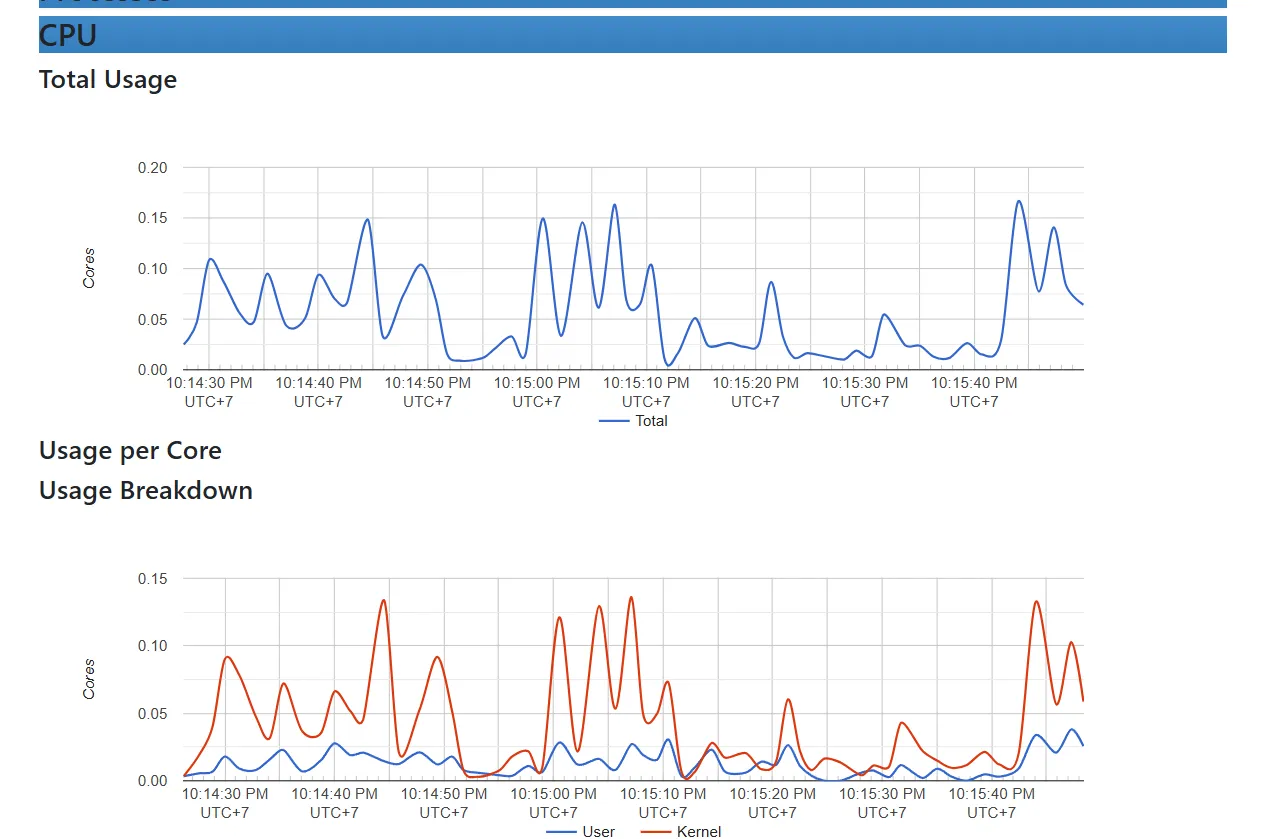The width and height of the screenshot is (1272, 839).
Task: Click the 0.00 y-axis label on Total Usage
Action: point(152,370)
